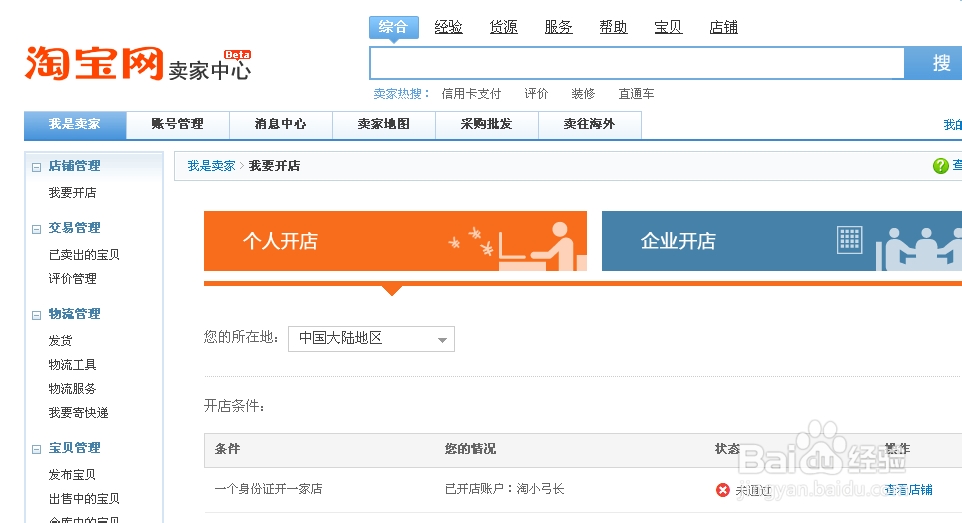Select the 服务 search tab
The height and width of the screenshot is (523, 962).
click(558, 27)
